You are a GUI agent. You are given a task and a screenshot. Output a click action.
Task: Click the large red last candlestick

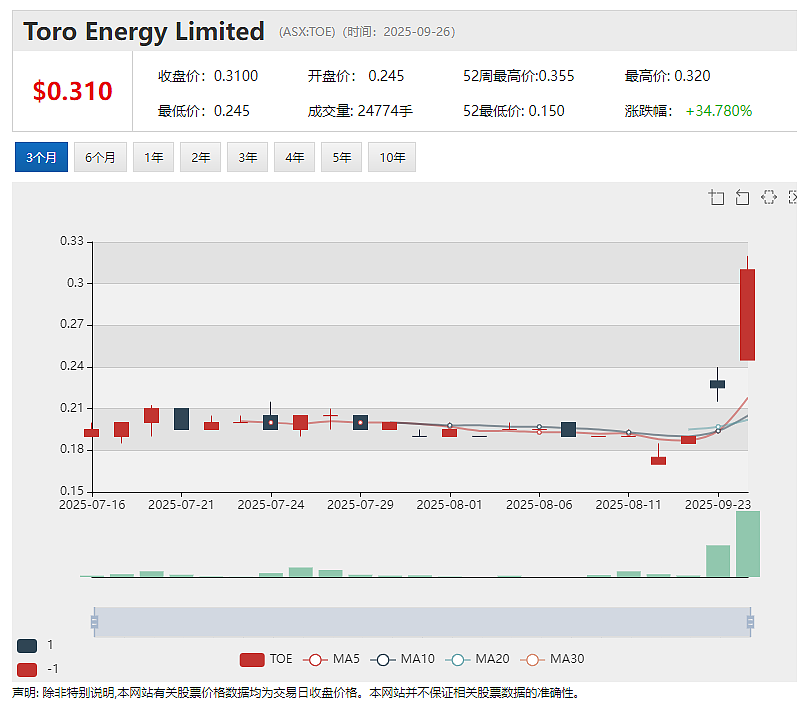click(x=747, y=315)
